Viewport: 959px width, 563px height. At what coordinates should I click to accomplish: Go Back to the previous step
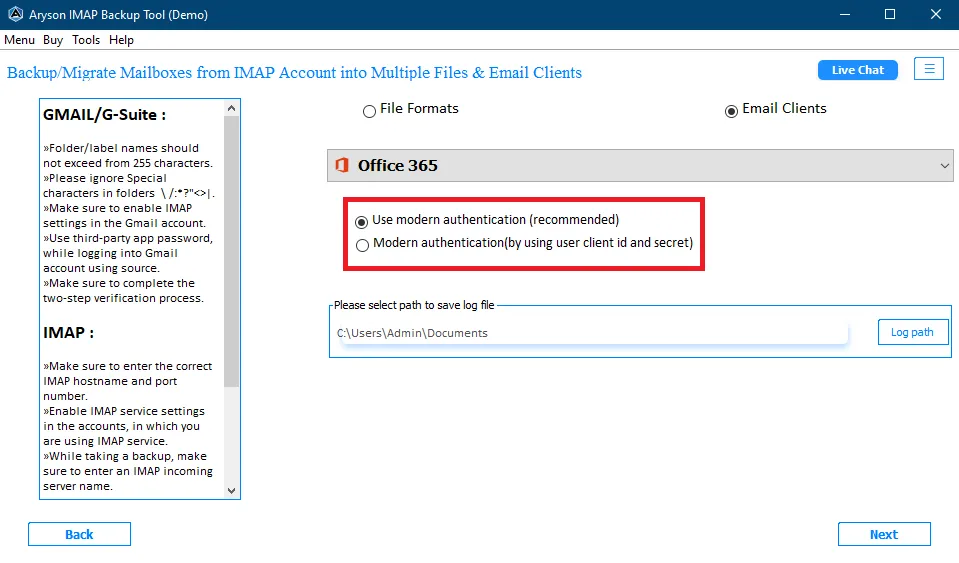[79, 534]
